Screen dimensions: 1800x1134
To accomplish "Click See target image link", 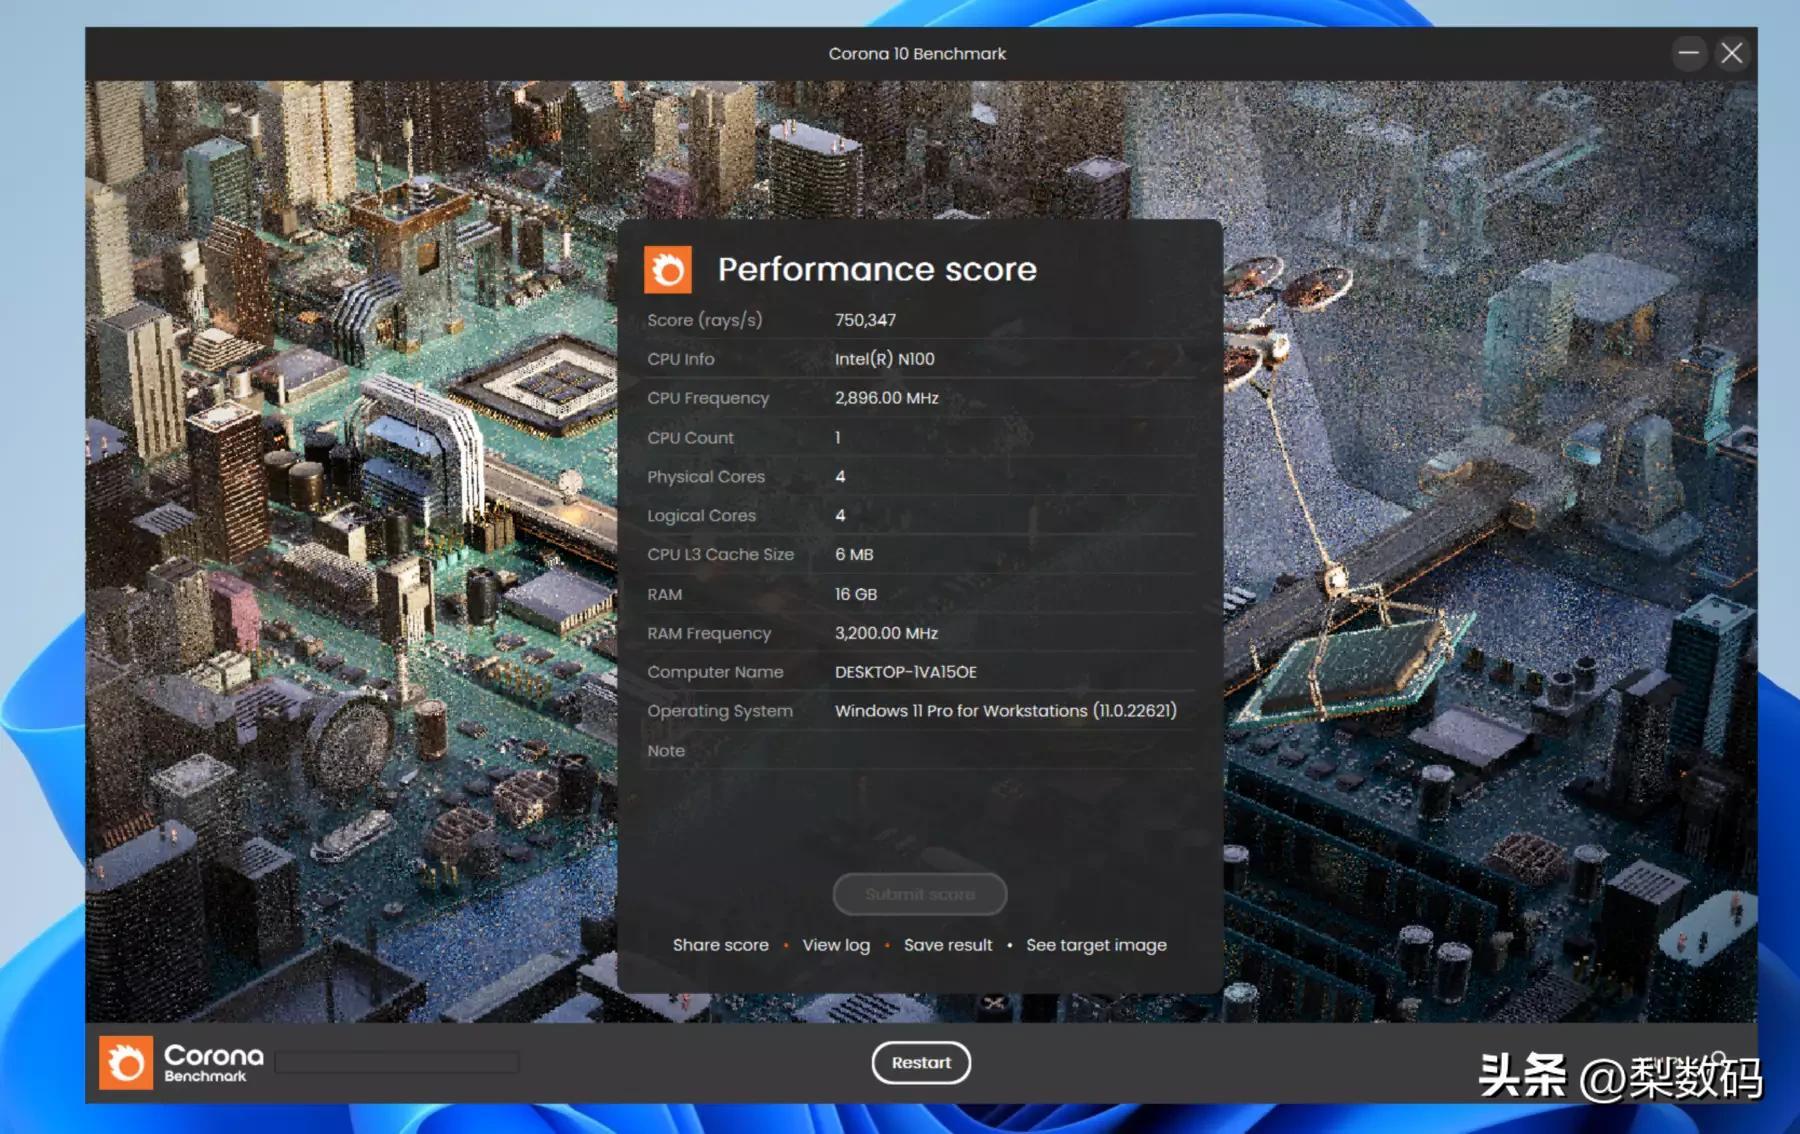I will [x=1096, y=945].
